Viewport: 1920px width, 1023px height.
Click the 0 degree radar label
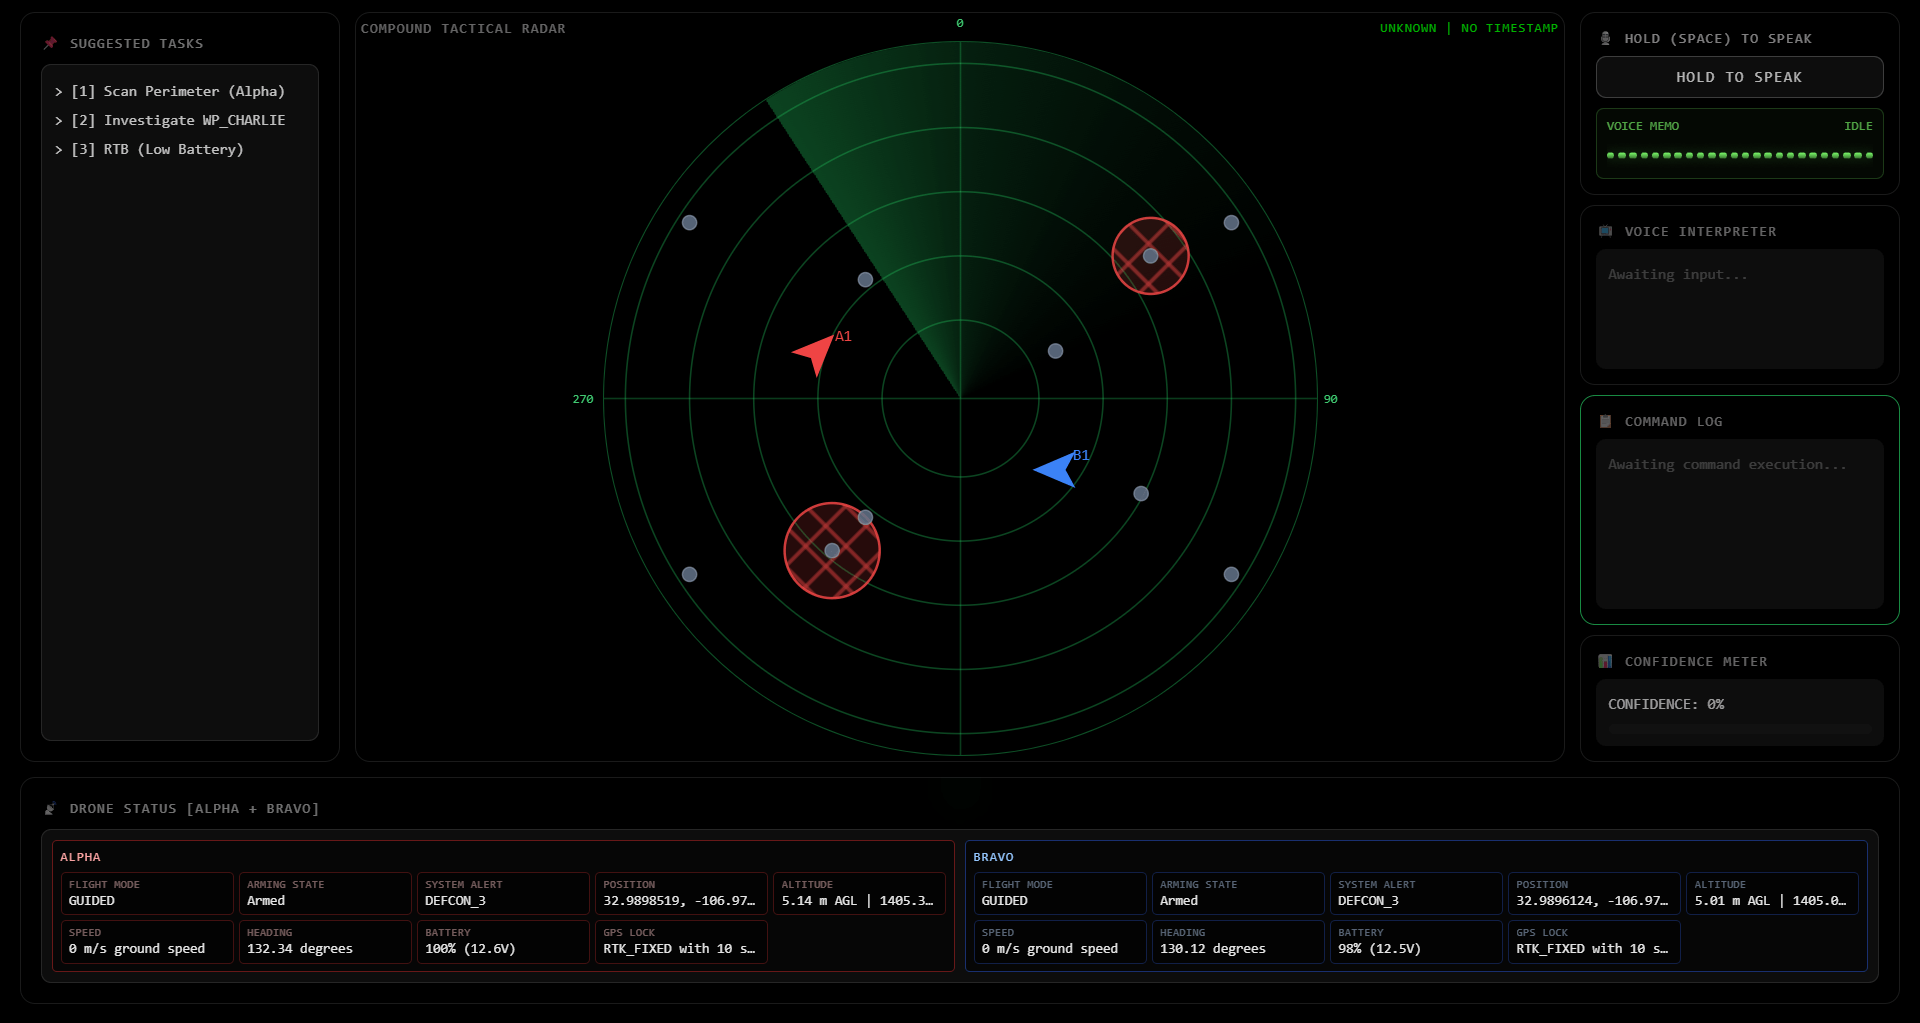960,23
